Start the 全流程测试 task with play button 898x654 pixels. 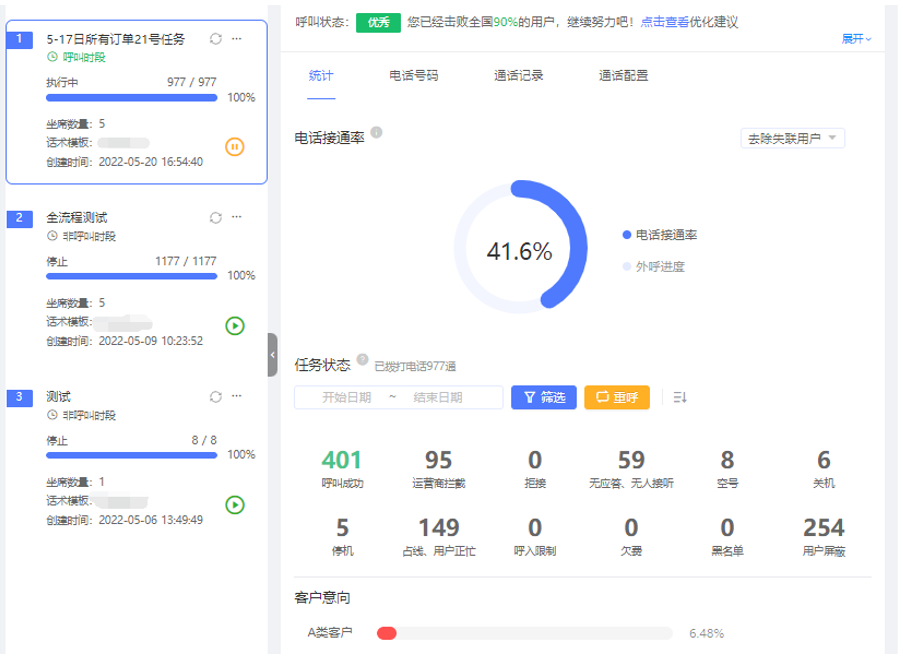point(235,325)
